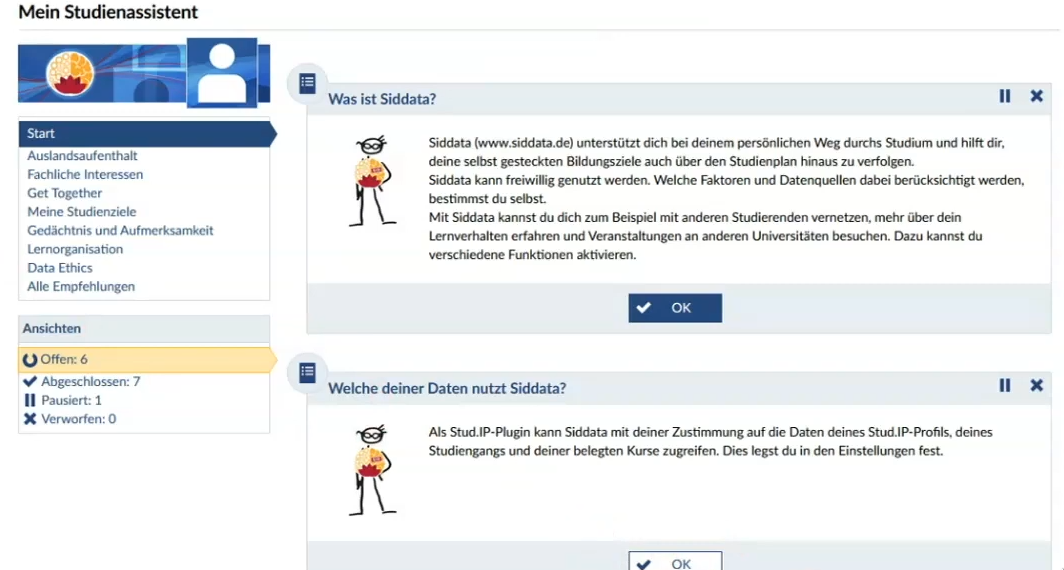1064x570 pixels.
Task: Select Start in the sidebar
Action: coord(145,134)
